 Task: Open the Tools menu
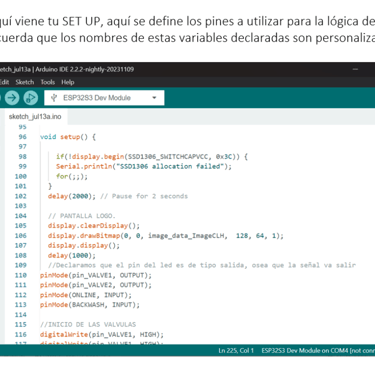[x=48, y=82]
